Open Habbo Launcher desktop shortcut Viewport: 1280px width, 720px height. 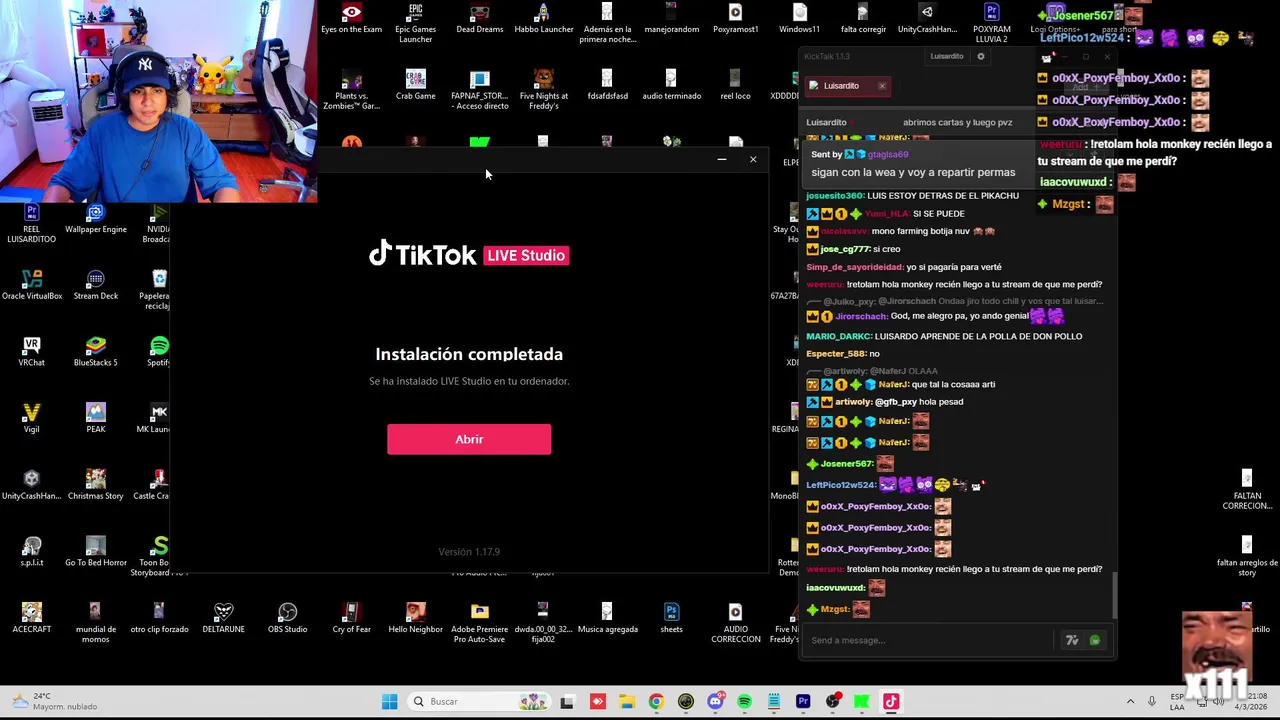[x=543, y=19]
